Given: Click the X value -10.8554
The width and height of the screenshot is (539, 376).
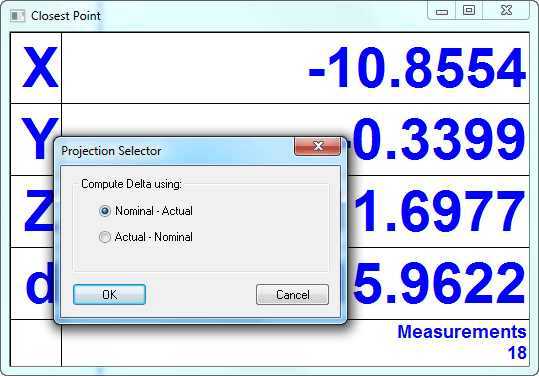Looking at the screenshot, I should [417, 68].
